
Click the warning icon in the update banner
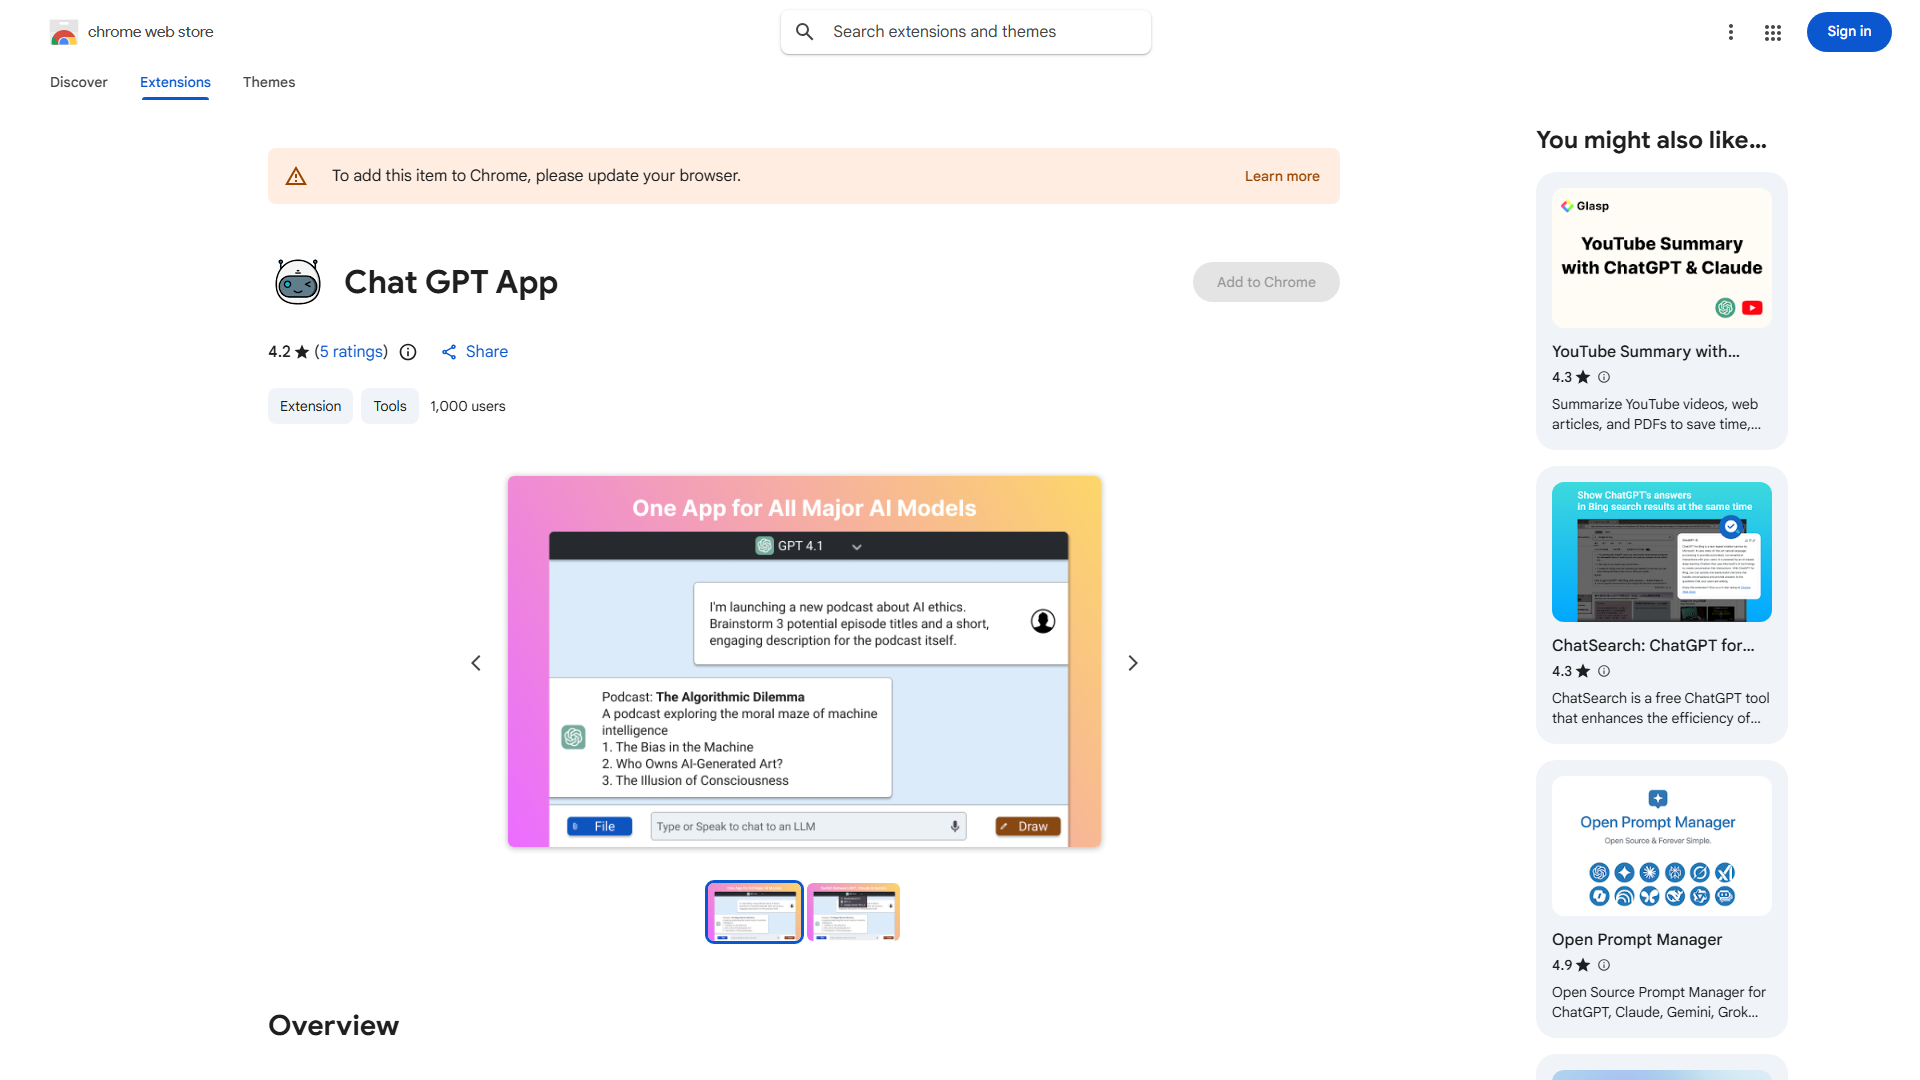tap(296, 175)
